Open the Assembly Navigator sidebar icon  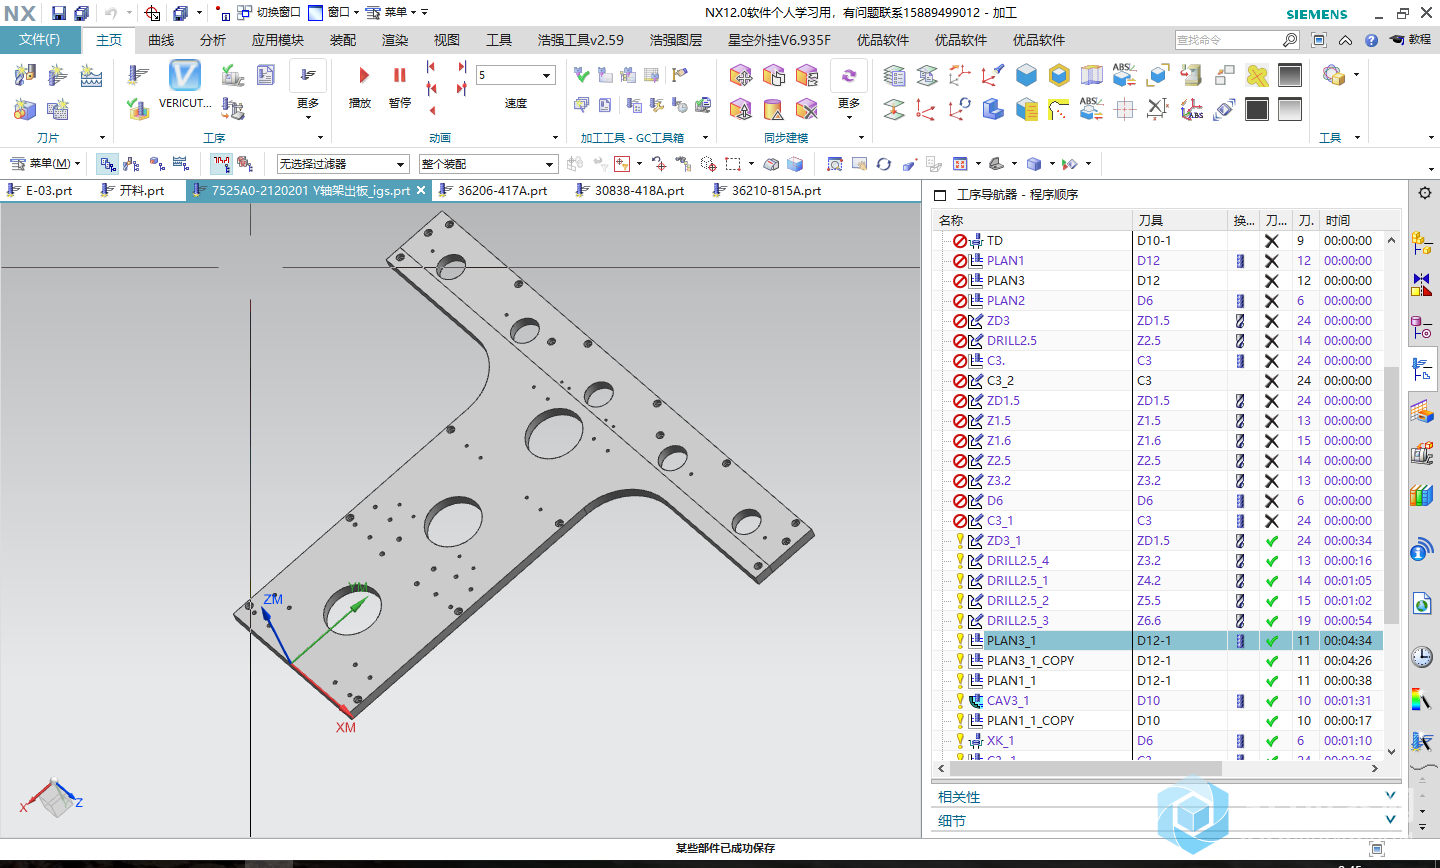coord(1421,242)
